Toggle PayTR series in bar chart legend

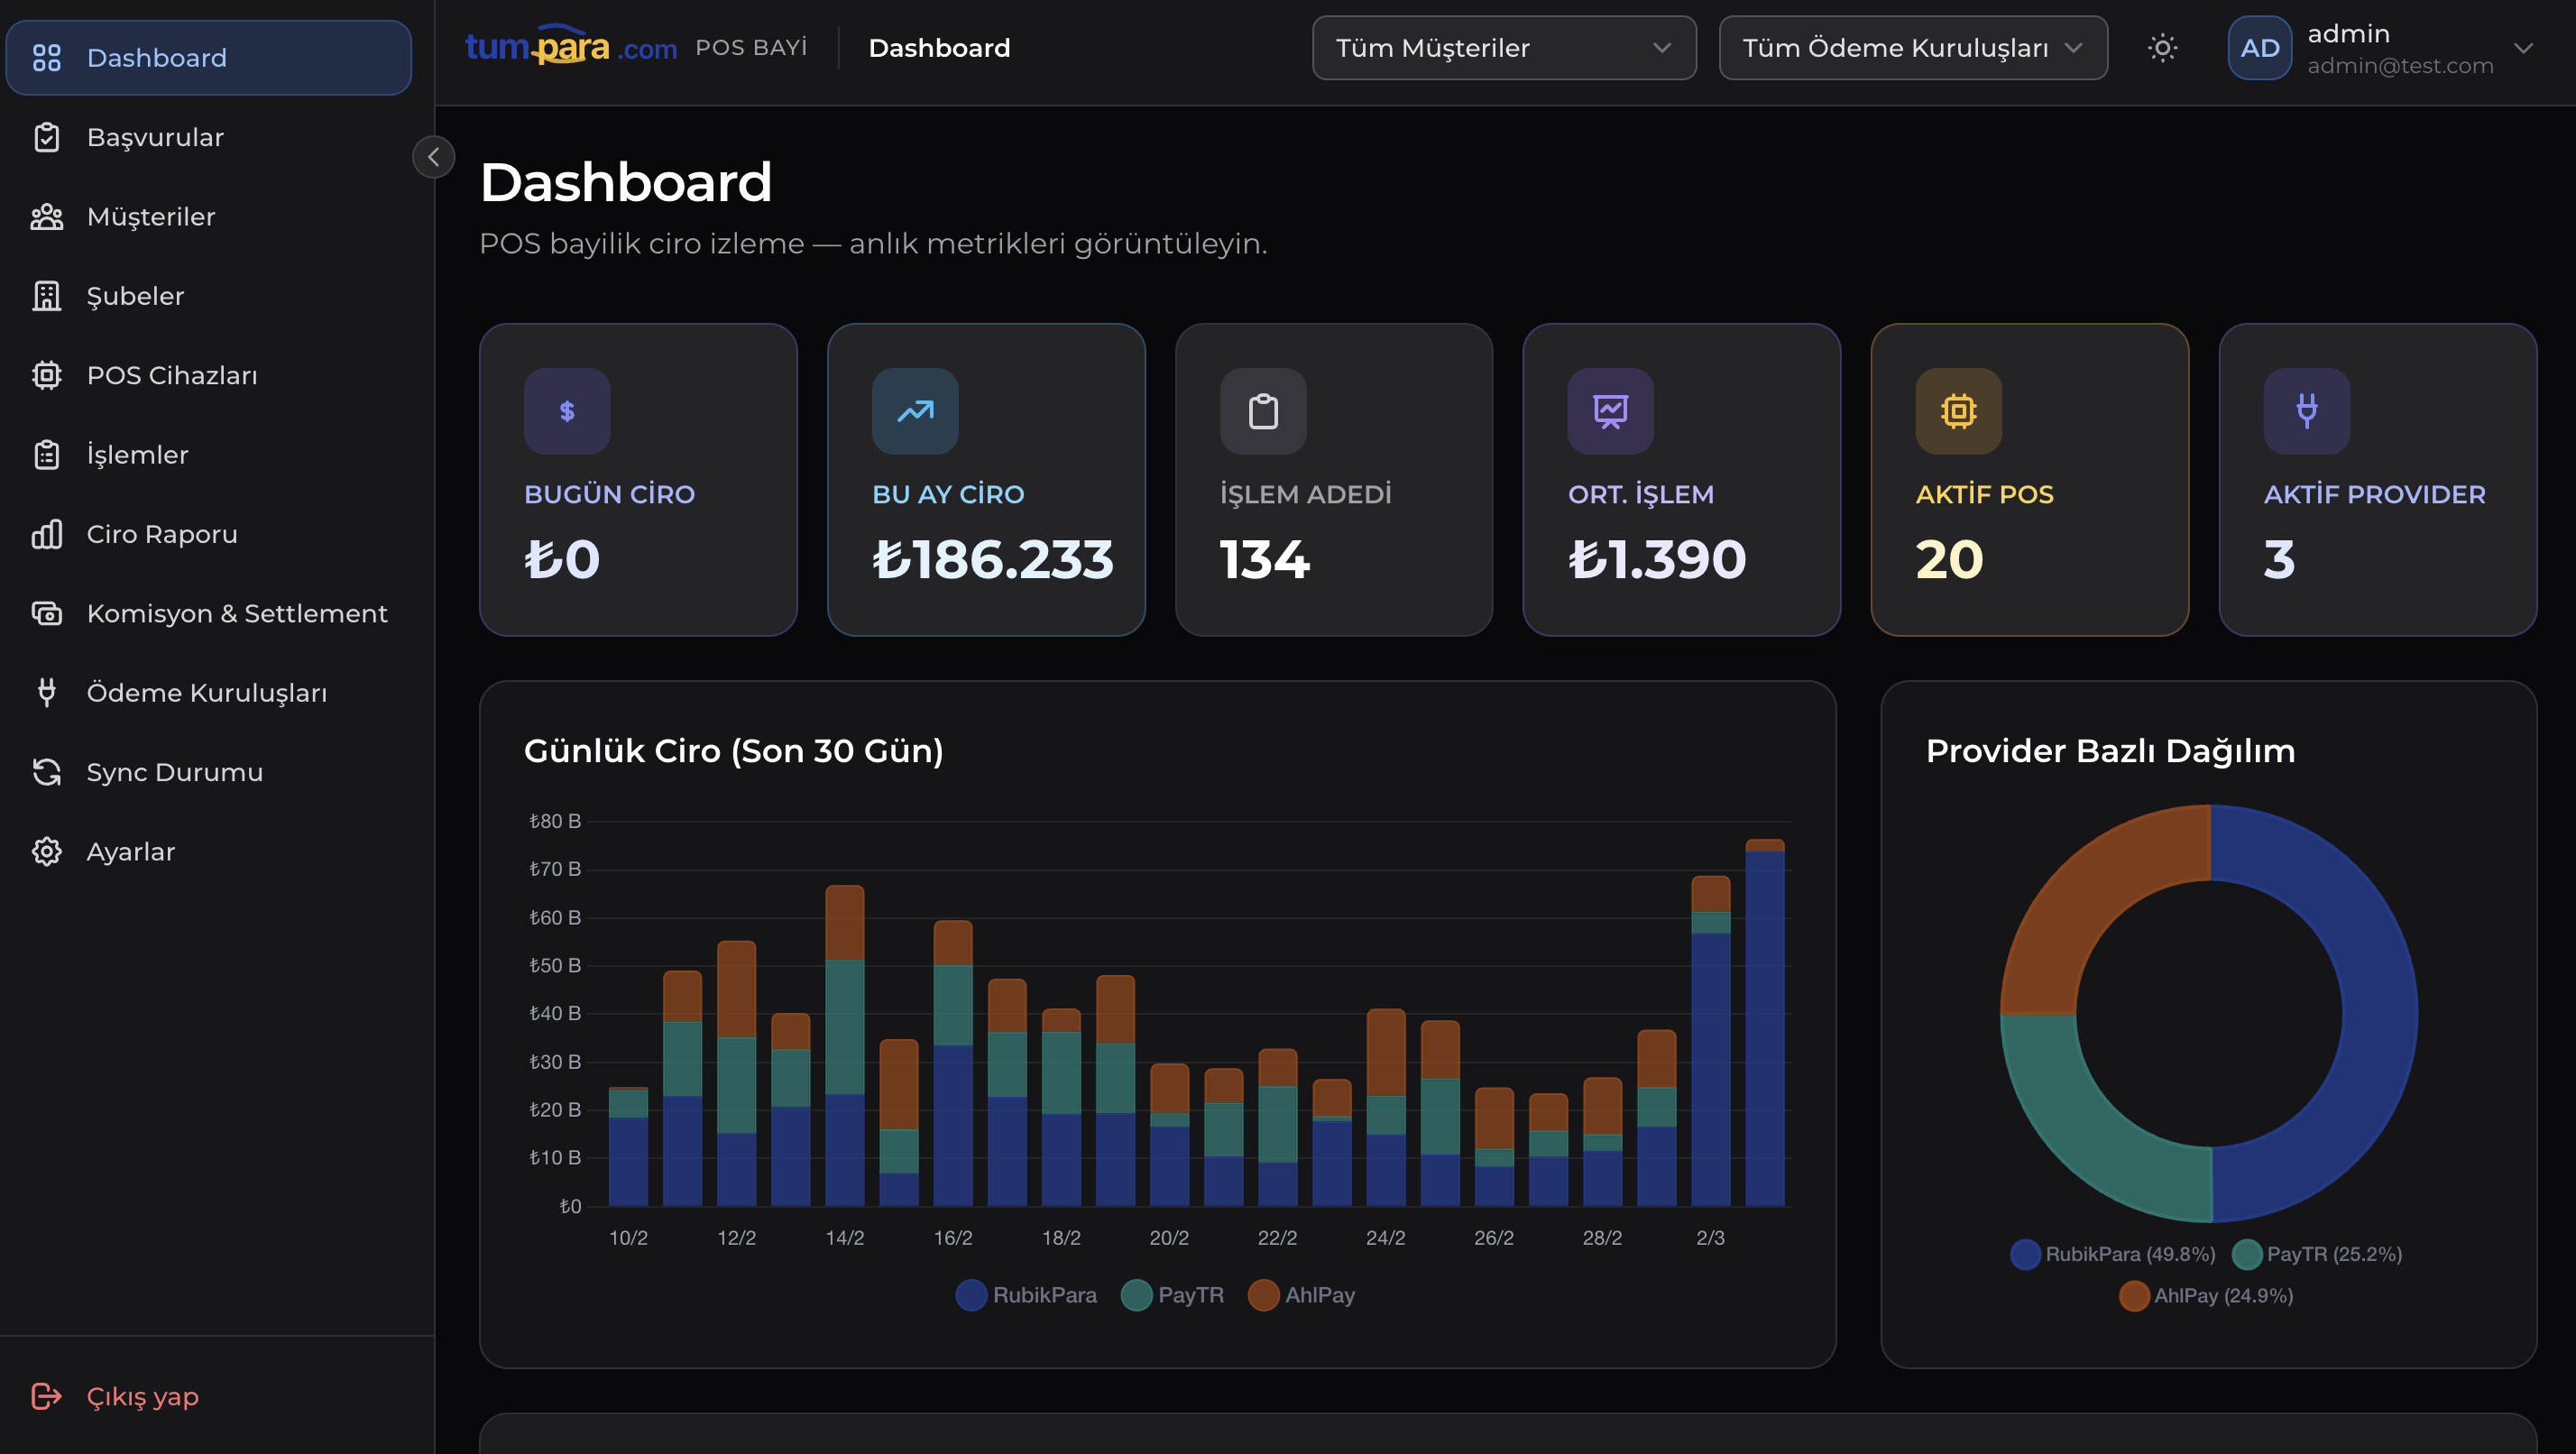point(1172,1295)
